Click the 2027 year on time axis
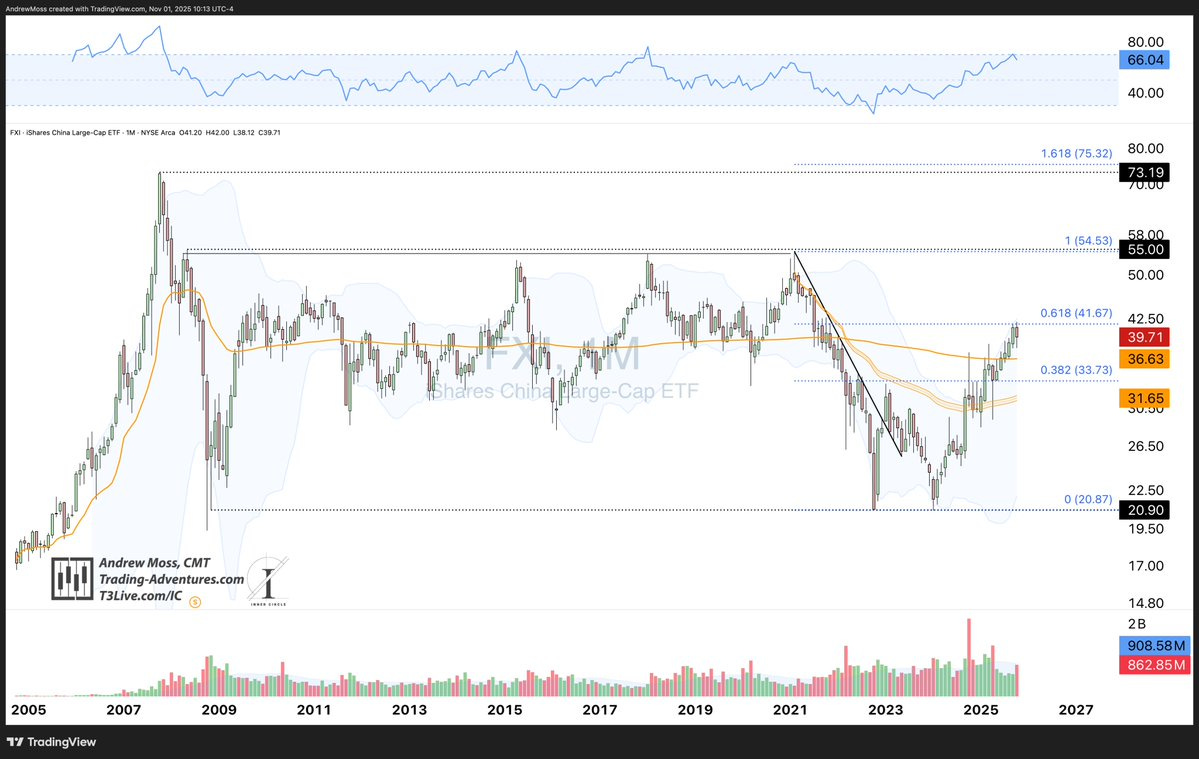The image size is (1199, 759). click(x=1076, y=710)
